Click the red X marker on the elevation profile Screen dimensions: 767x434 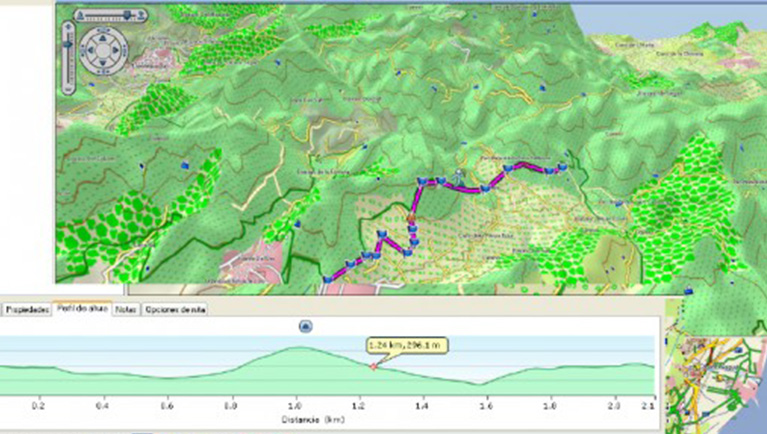373,367
